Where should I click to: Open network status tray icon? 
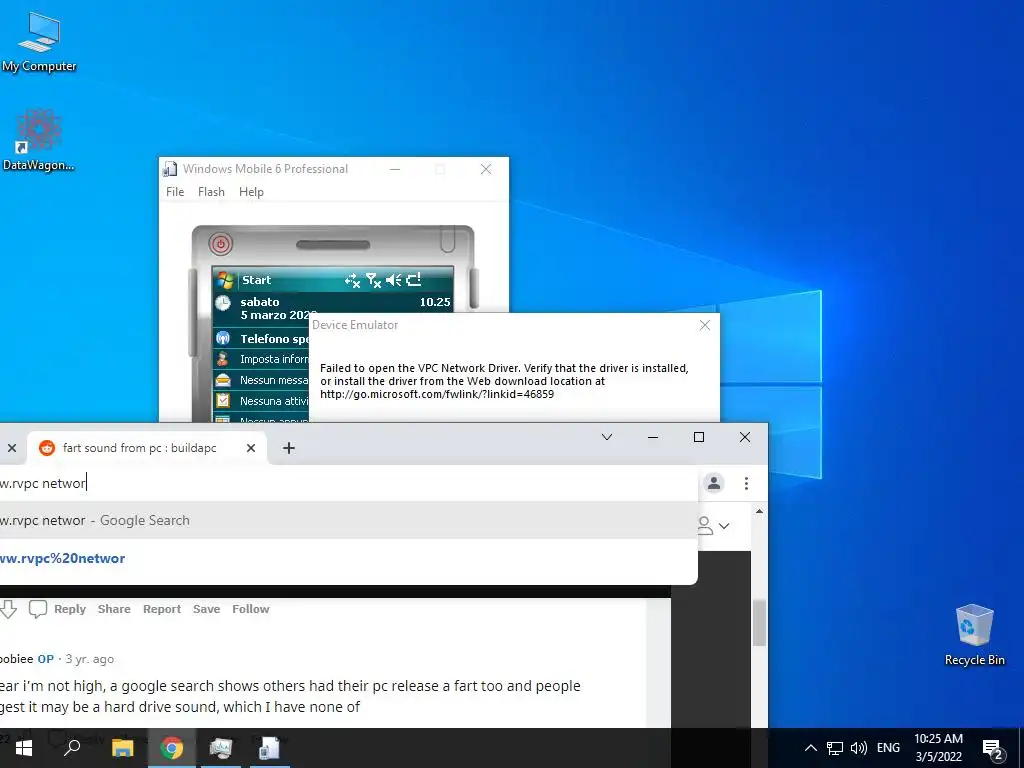click(835, 748)
